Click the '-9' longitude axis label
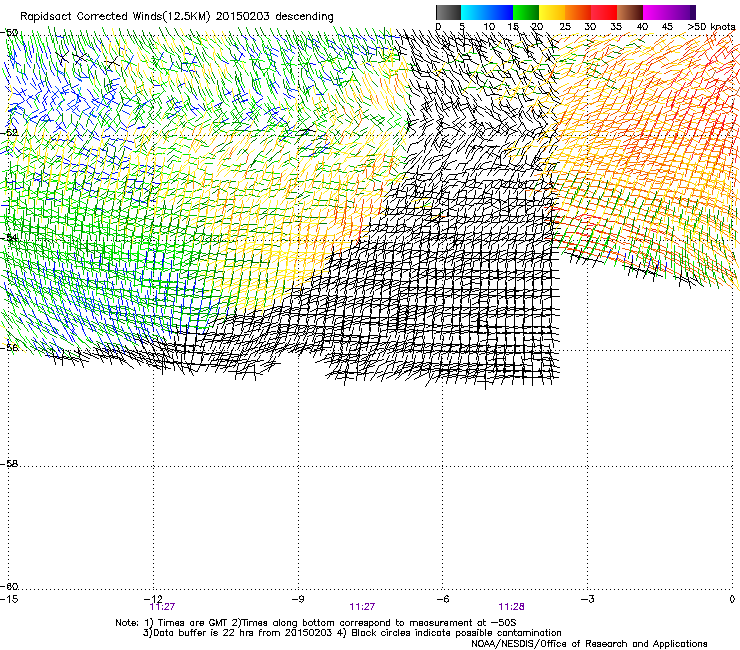740x650 pixels. pyautogui.click(x=298, y=599)
